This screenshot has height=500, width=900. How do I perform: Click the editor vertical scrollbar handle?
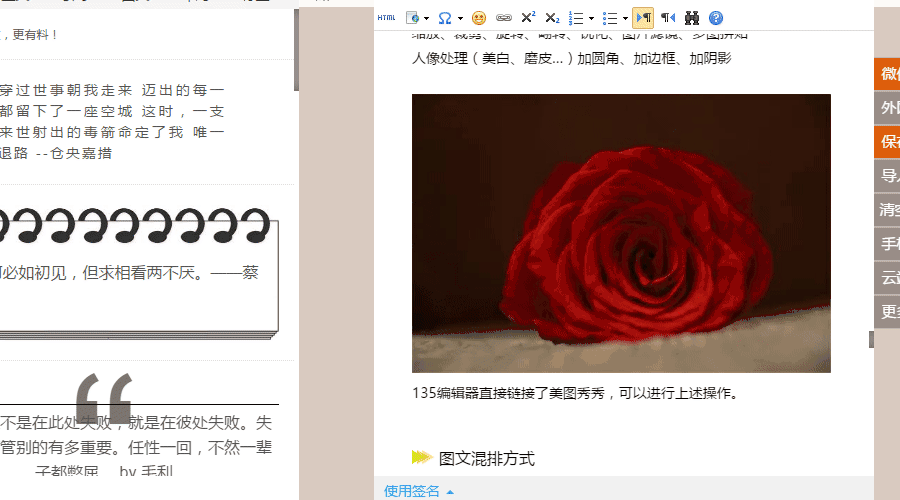coord(871,339)
